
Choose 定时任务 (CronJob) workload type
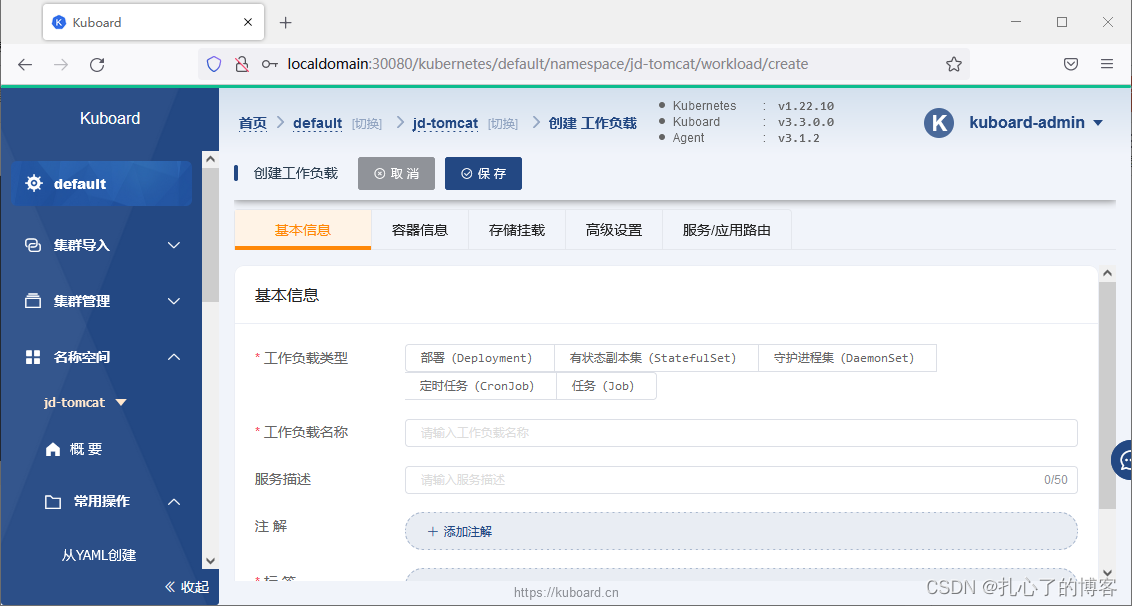[480, 385]
